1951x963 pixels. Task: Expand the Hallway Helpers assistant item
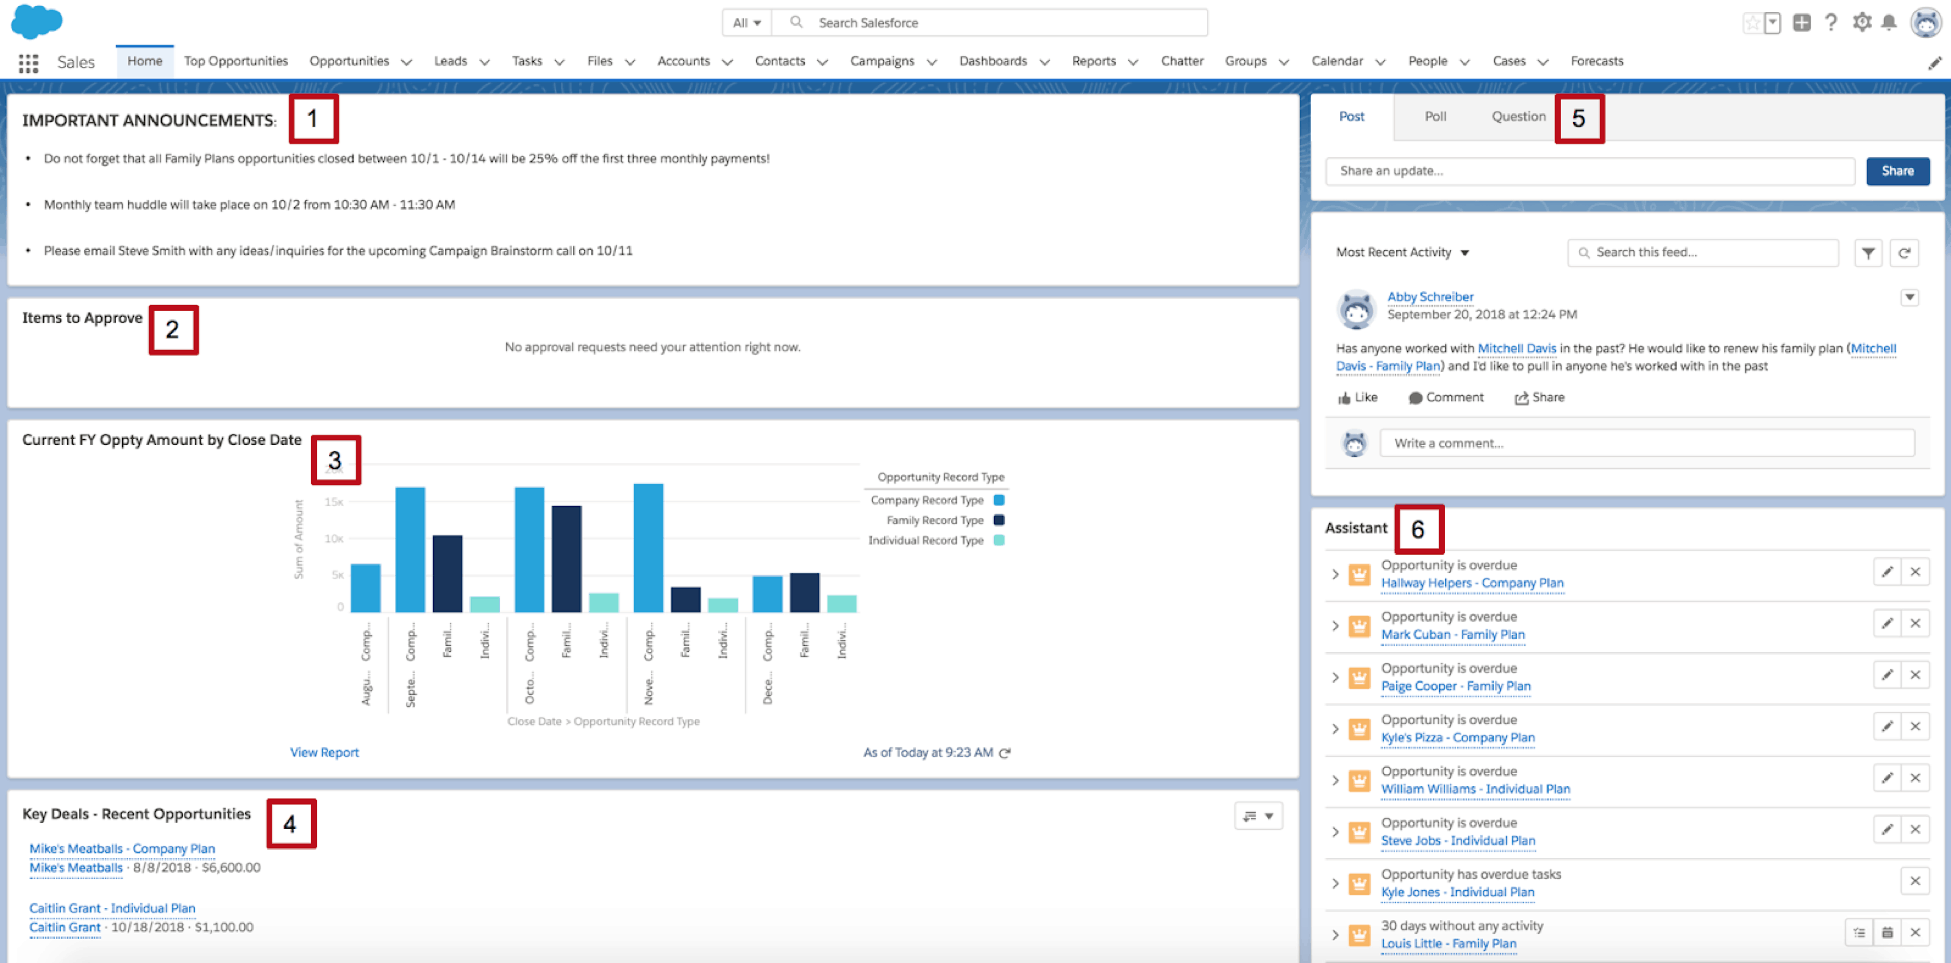coord(1335,574)
